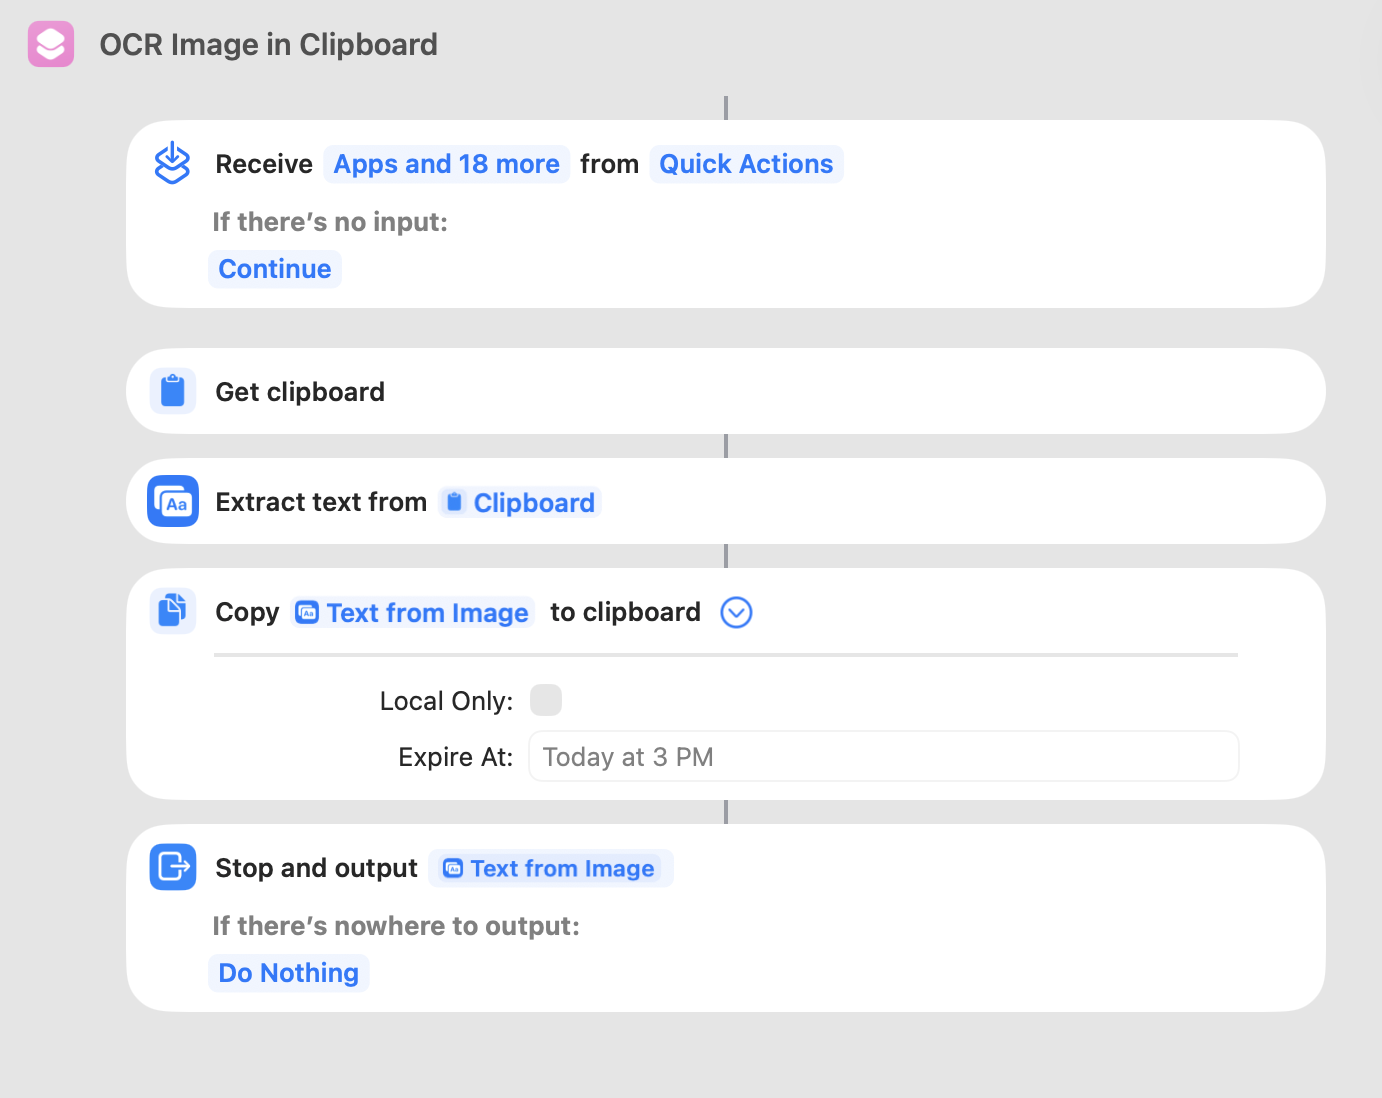1382x1098 pixels.
Task: Click the Clipboard variable token
Action: pos(520,502)
